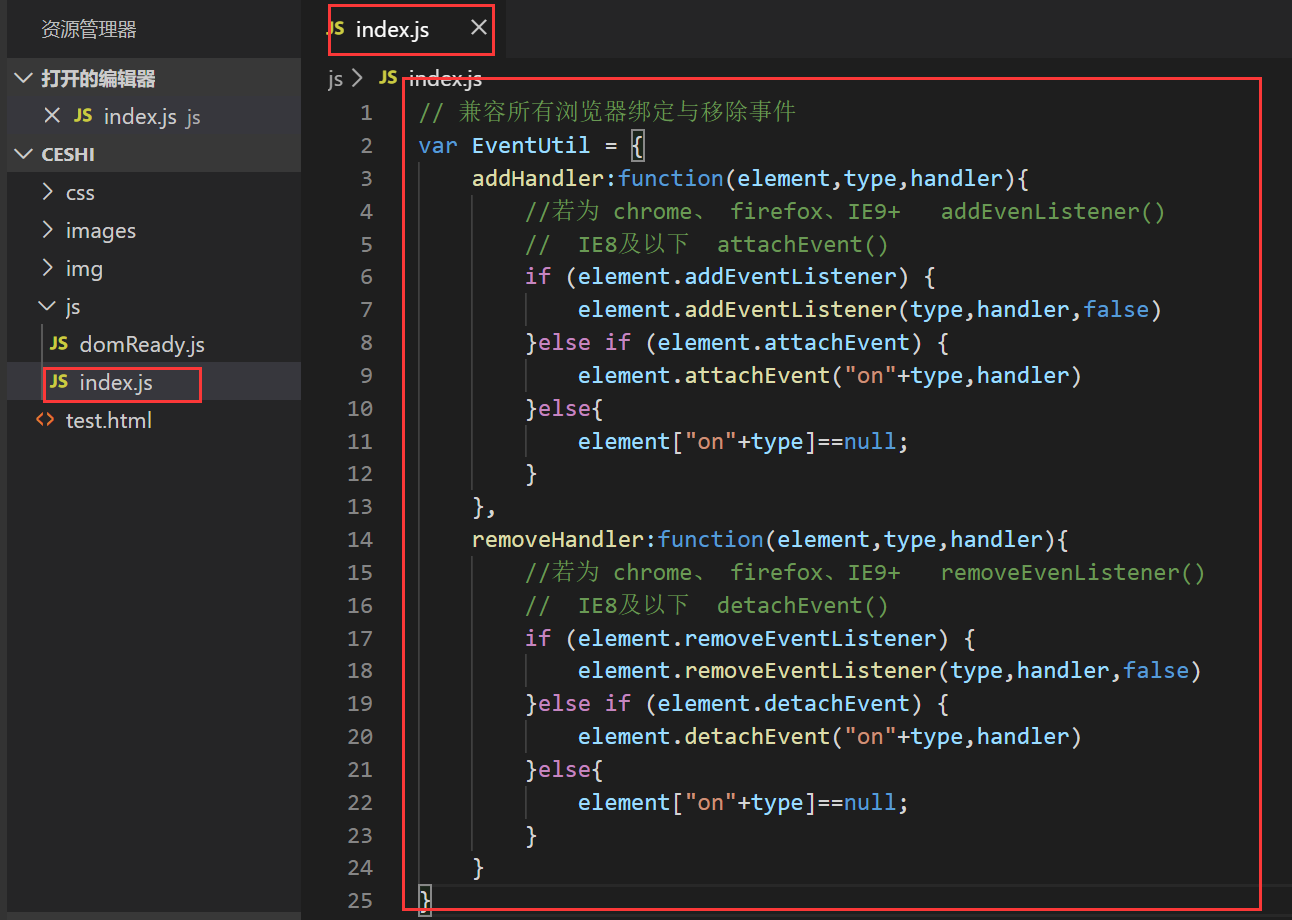The image size is (1292, 920).
Task: Click the js breadcrumb segment
Action: click(x=336, y=79)
